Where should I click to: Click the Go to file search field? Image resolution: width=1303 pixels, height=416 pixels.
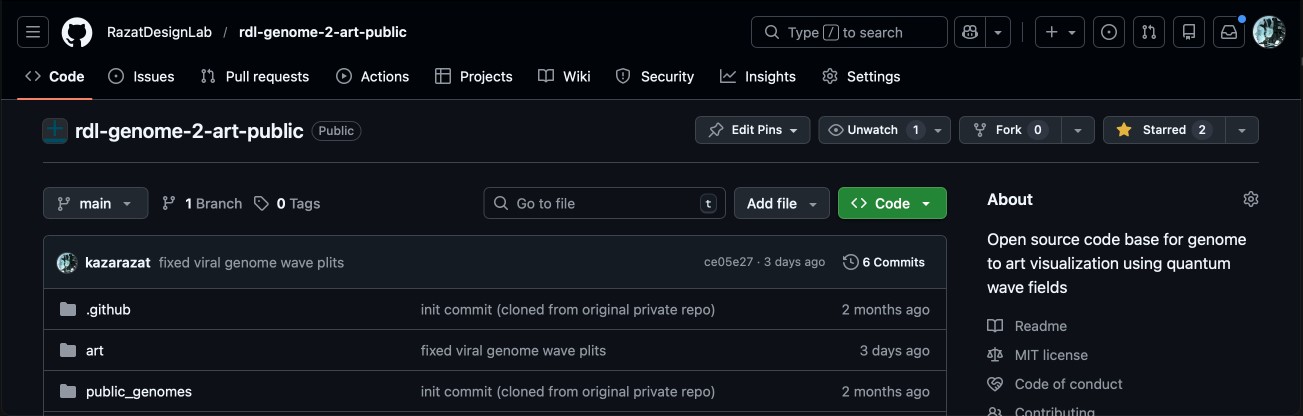603,203
